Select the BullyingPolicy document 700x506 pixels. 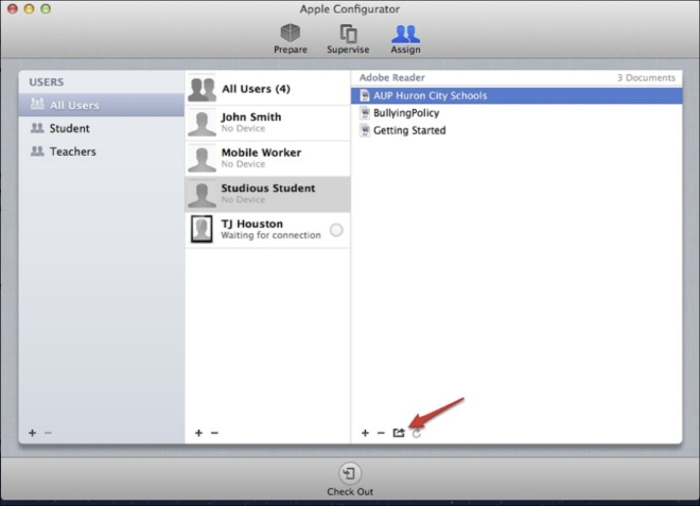[x=517, y=113]
